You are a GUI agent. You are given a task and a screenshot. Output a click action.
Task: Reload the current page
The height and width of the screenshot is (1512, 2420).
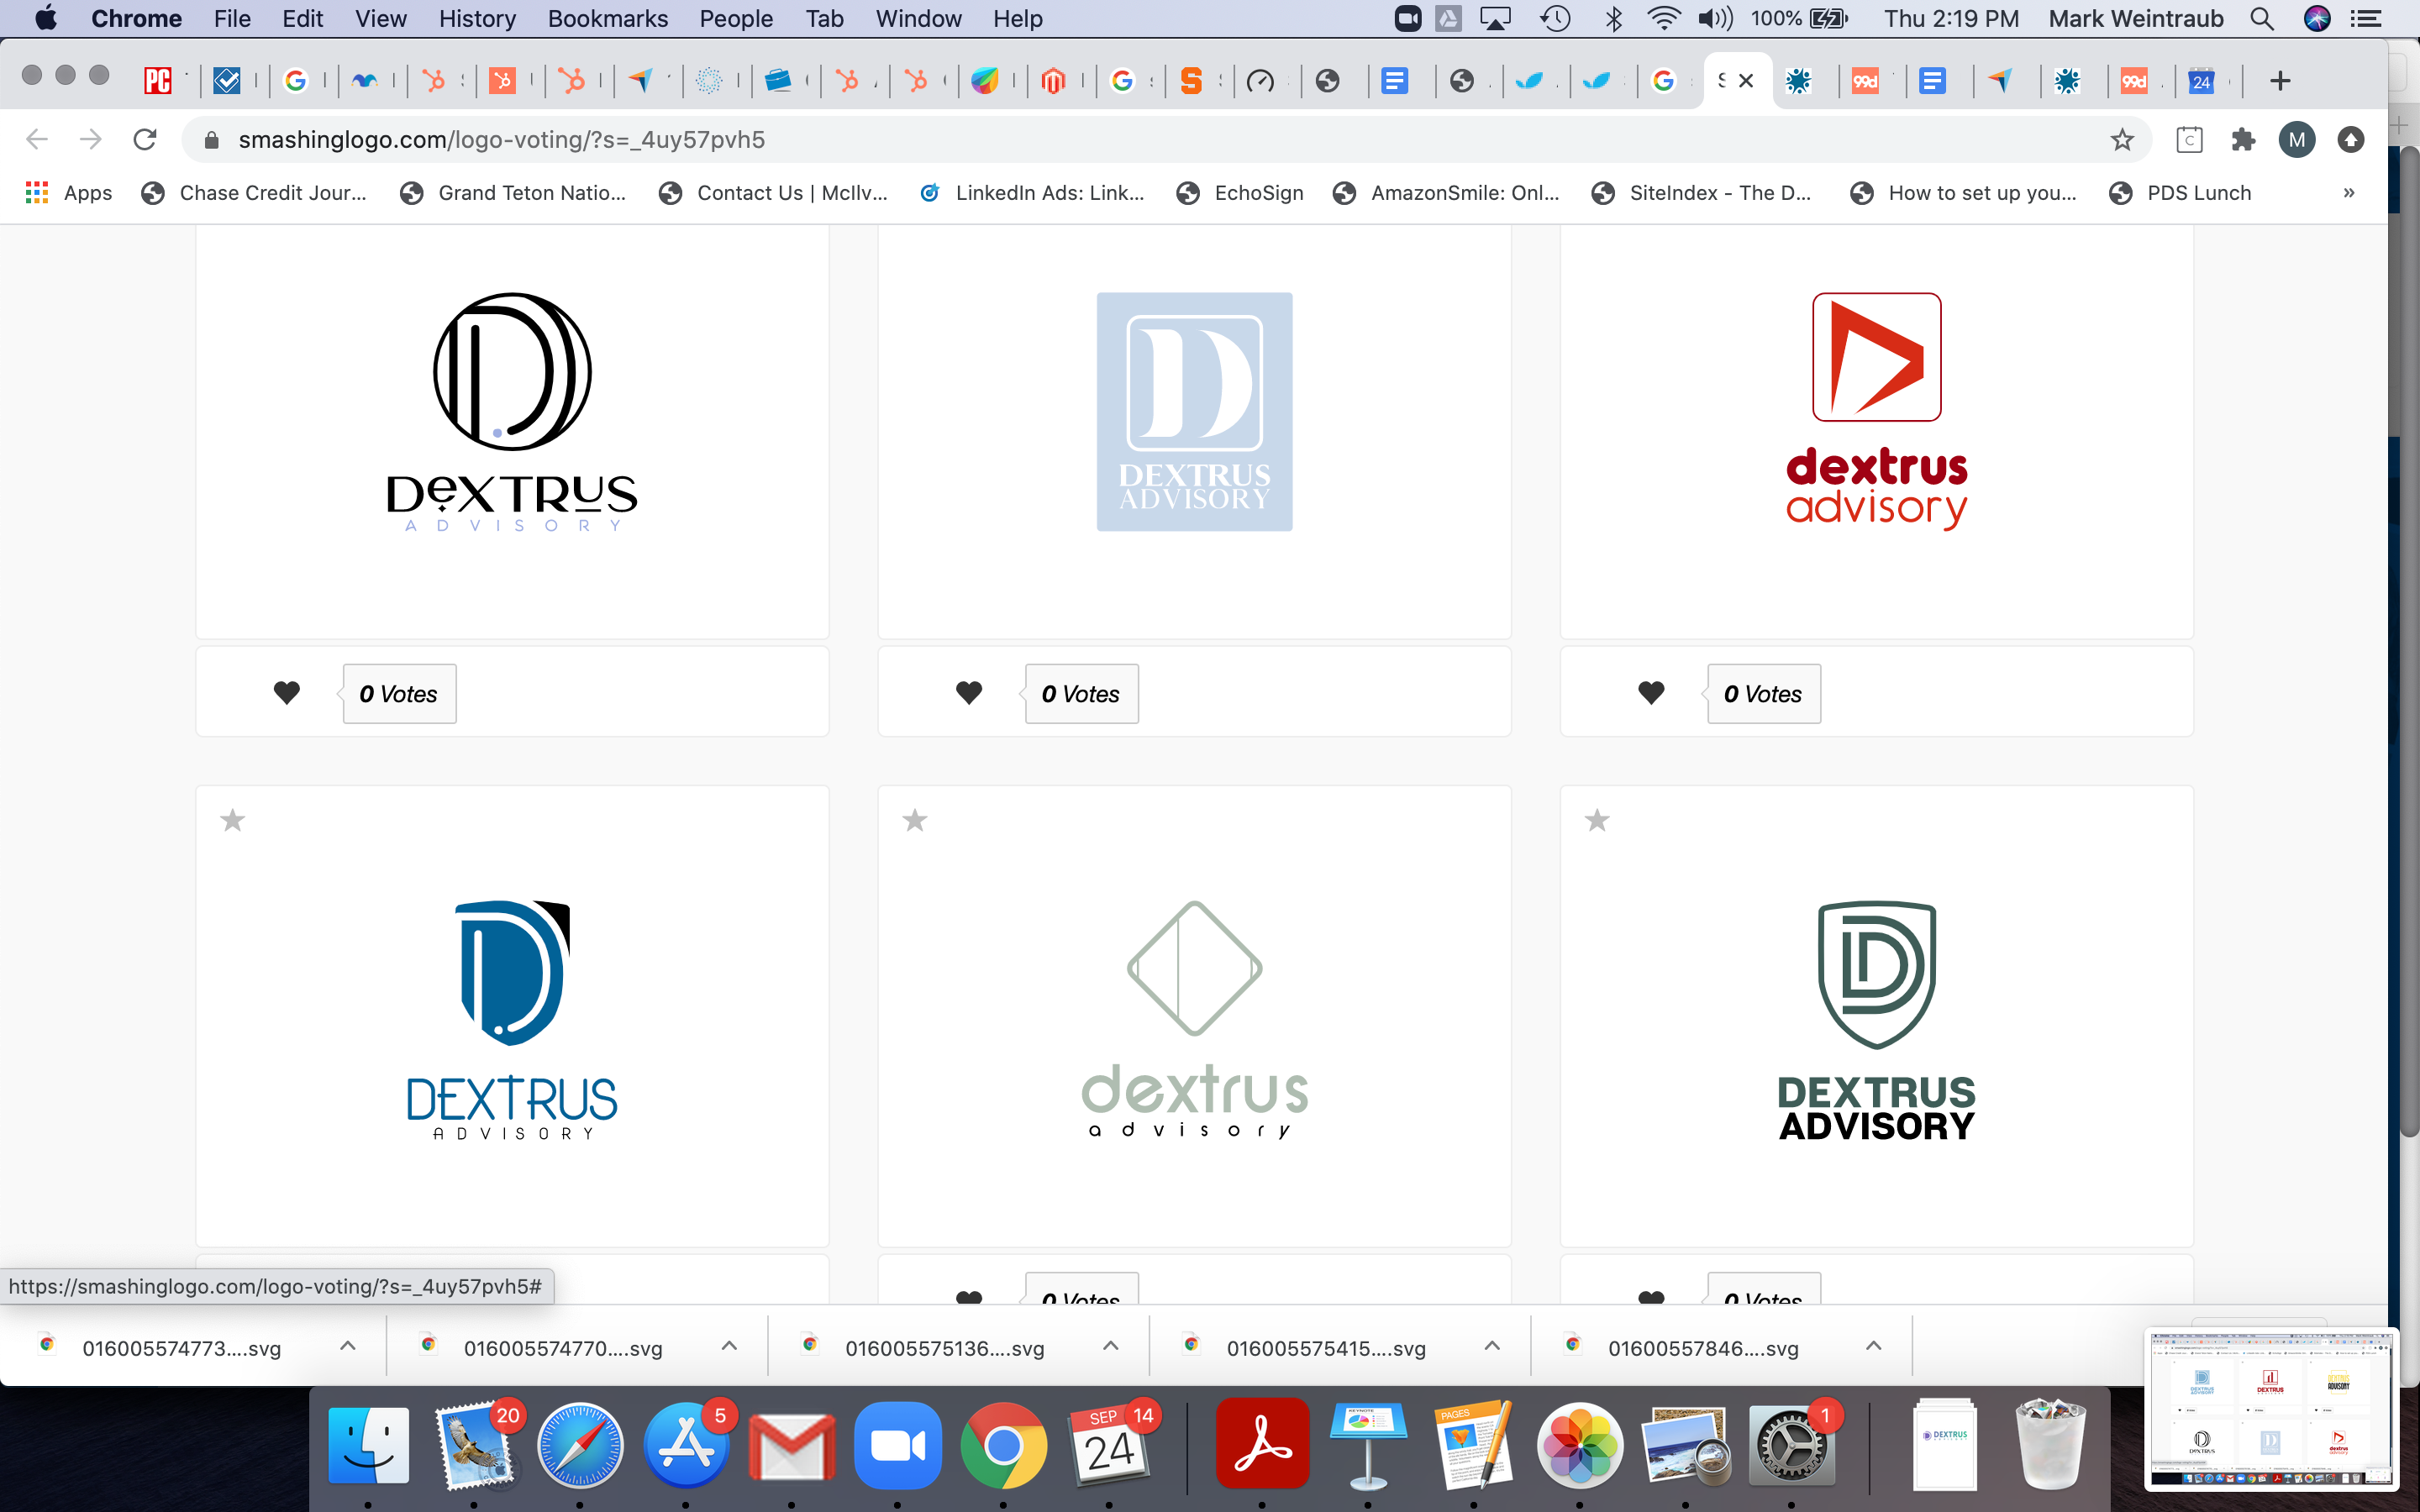click(145, 140)
